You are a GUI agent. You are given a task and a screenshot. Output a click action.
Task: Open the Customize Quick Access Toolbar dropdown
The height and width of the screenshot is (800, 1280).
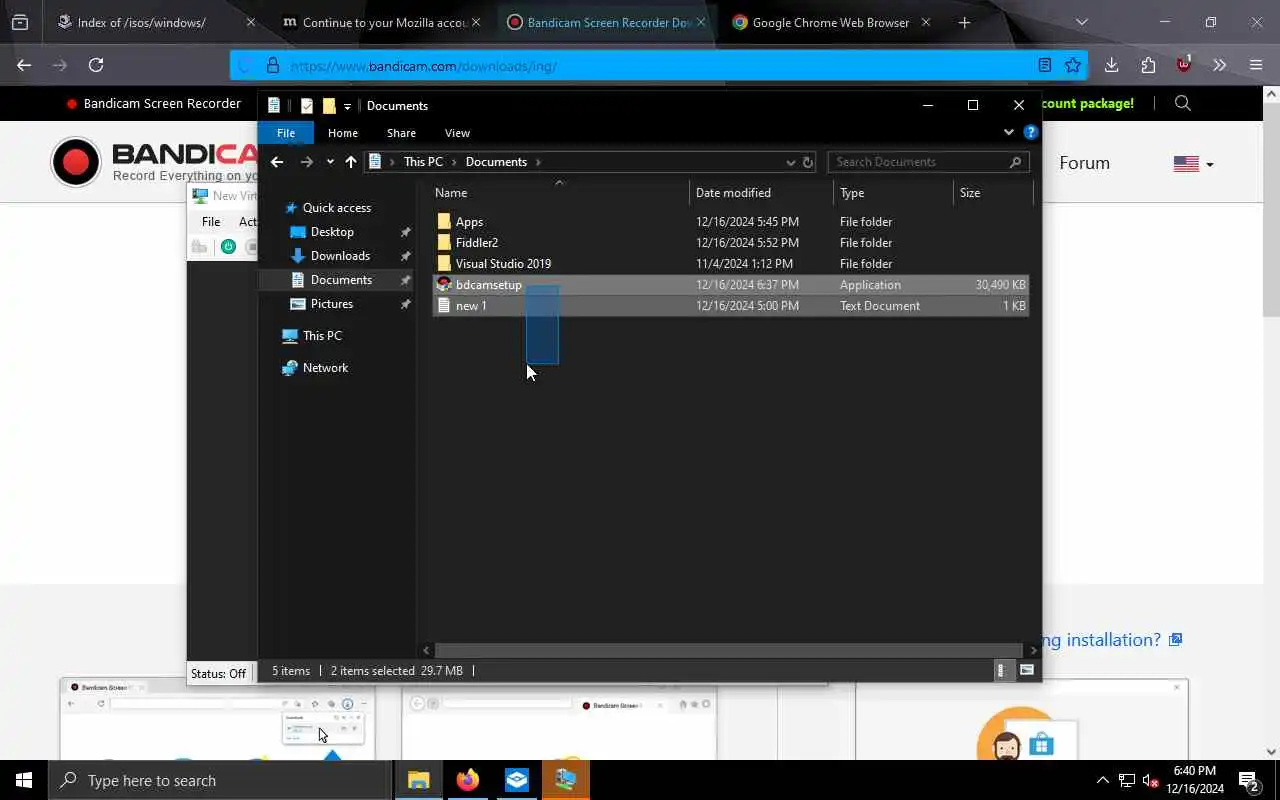347,106
